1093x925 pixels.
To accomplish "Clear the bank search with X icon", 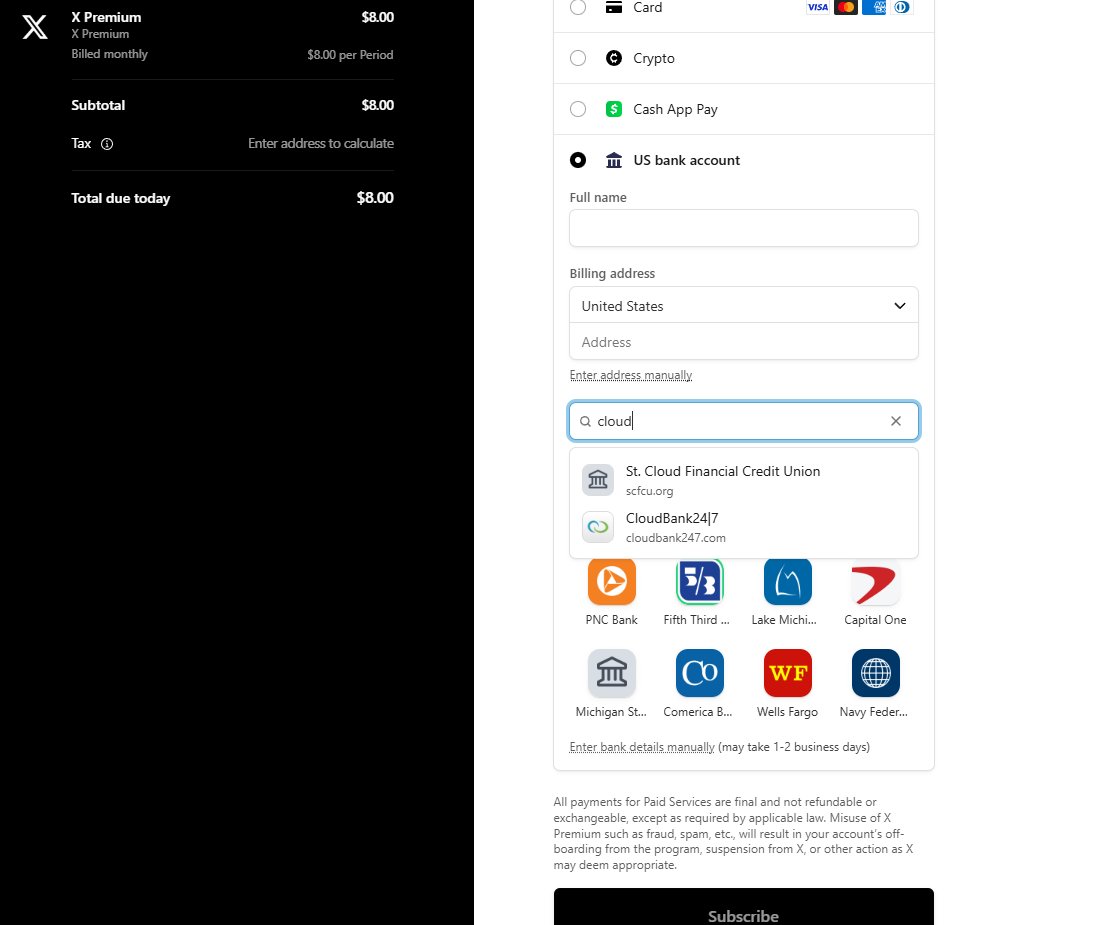I will pyautogui.click(x=896, y=421).
